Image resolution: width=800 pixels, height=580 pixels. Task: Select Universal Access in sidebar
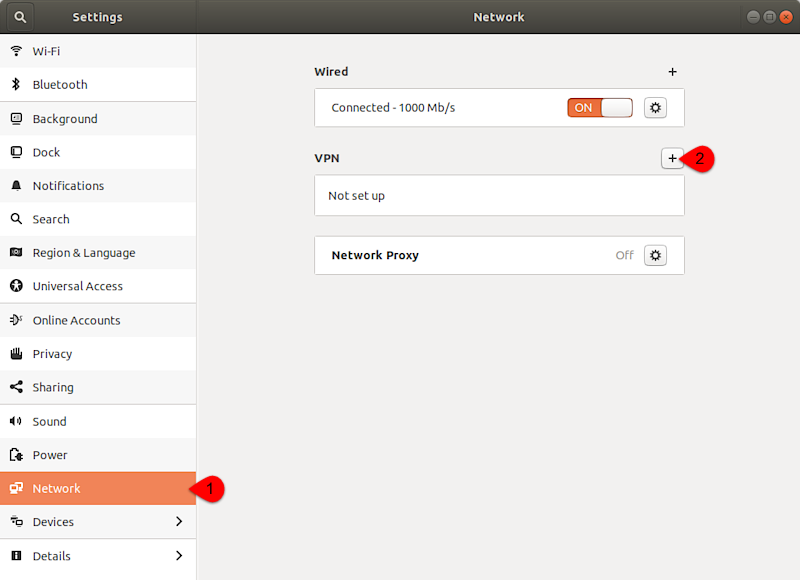pyautogui.click(x=77, y=286)
